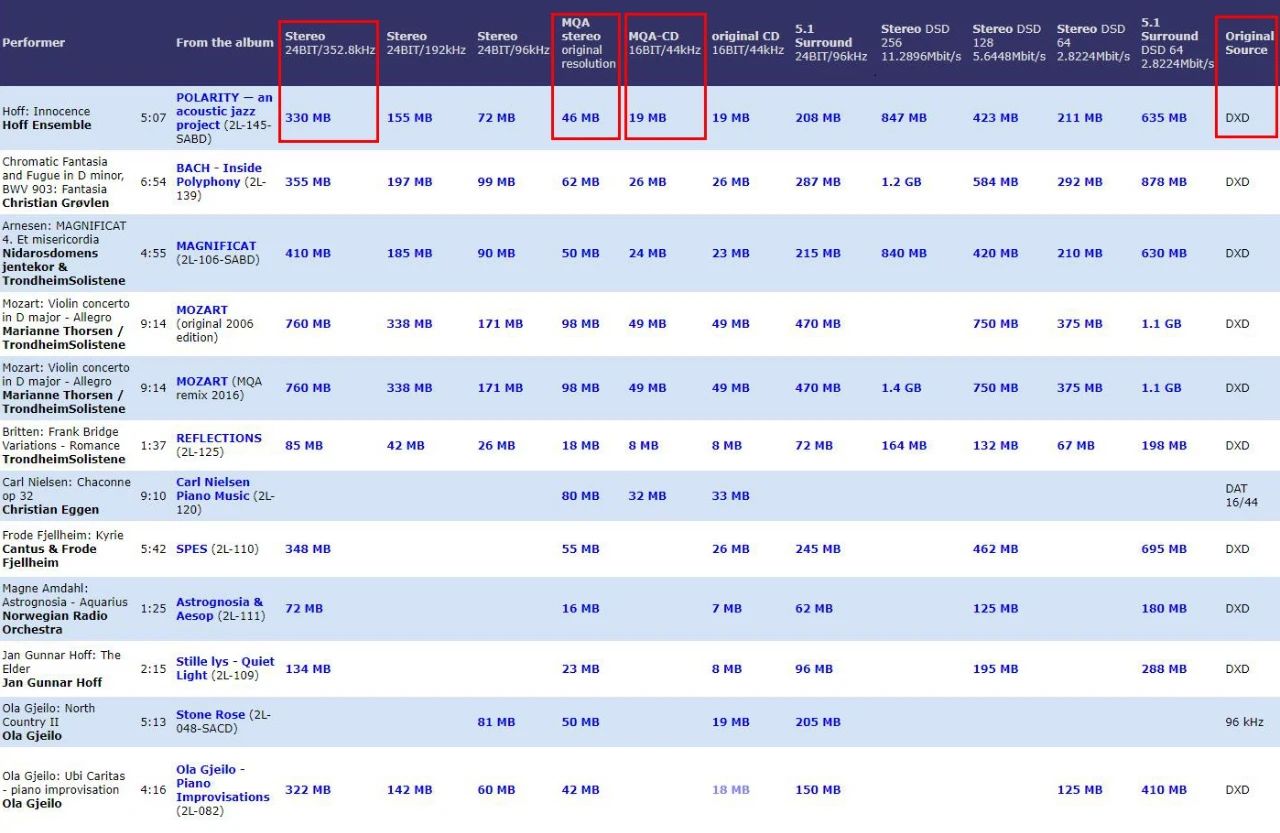Open the POLARITY acoustic jazz project album link
Image resolution: width=1280 pixels, height=833 pixels.
[223, 111]
